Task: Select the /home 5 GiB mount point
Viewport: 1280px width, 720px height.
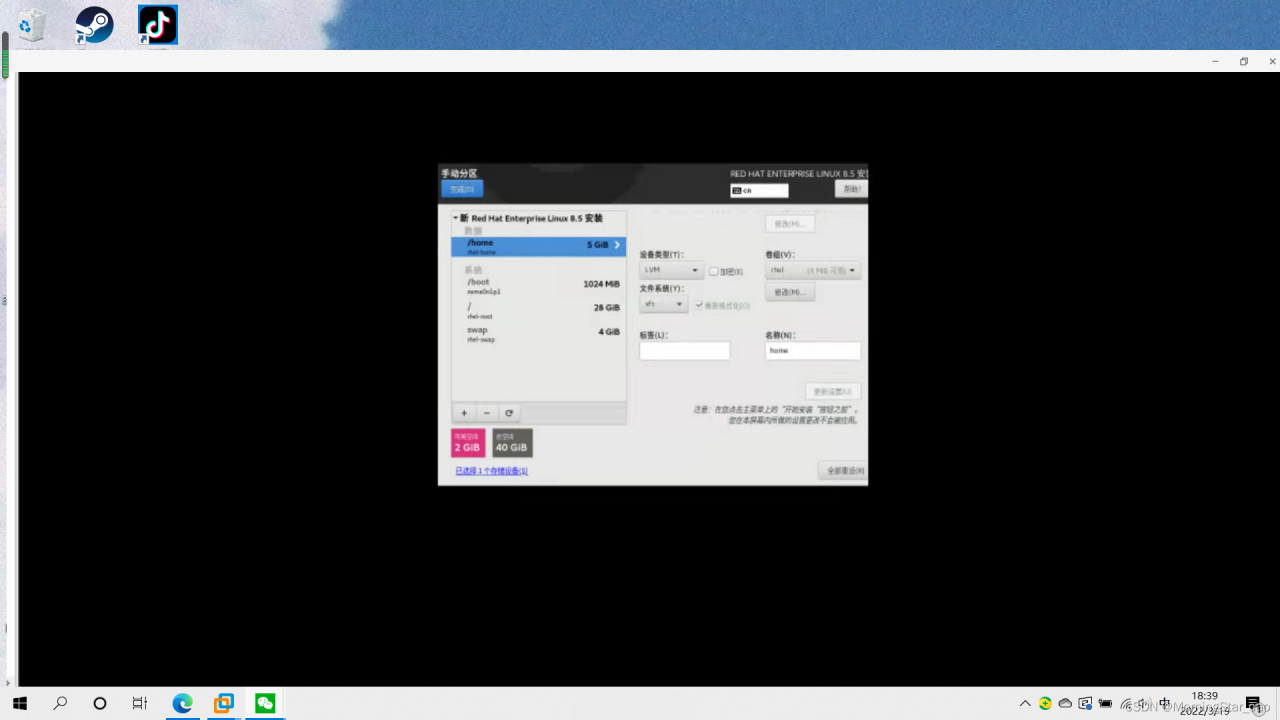Action: coord(538,246)
